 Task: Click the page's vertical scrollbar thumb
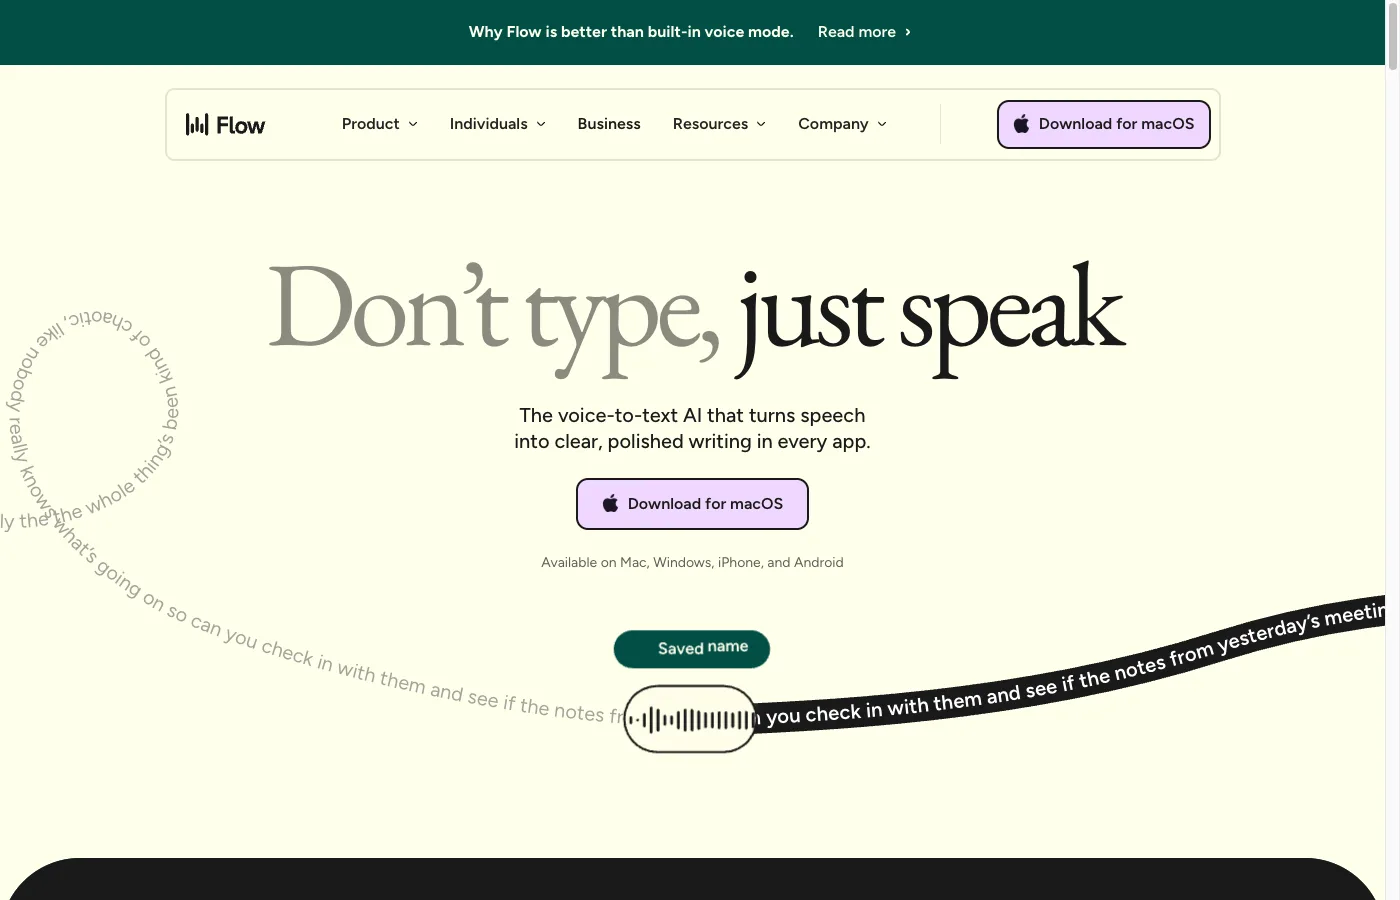pyautogui.click(x=1392, y=36)
